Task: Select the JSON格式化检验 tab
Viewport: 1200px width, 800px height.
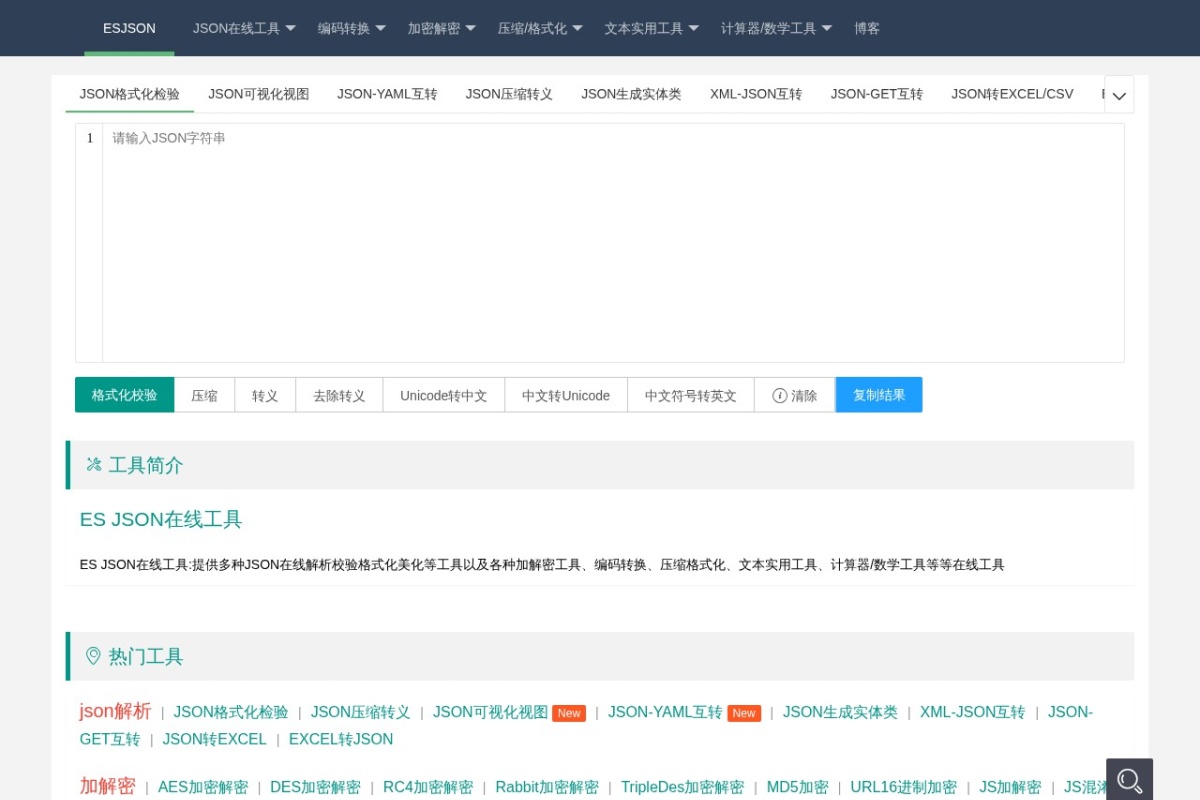Action: (x=130, y=94)
